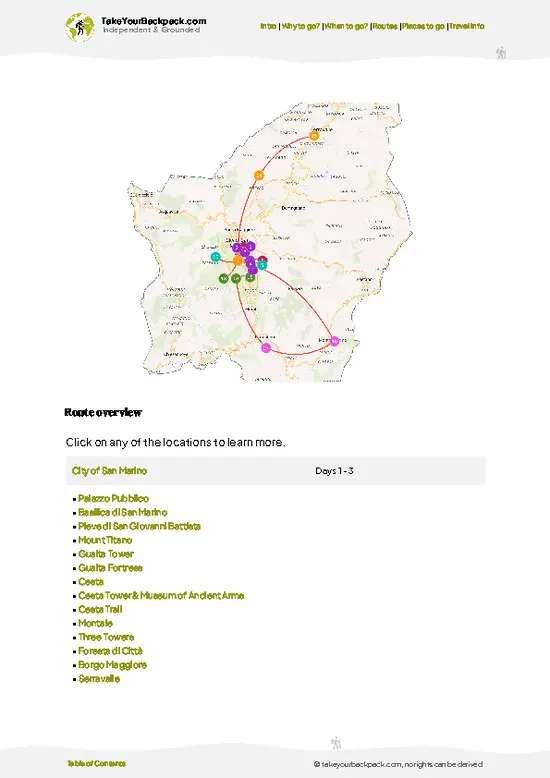Click the TakeYourBackpack.com site title text

(153, 21)
